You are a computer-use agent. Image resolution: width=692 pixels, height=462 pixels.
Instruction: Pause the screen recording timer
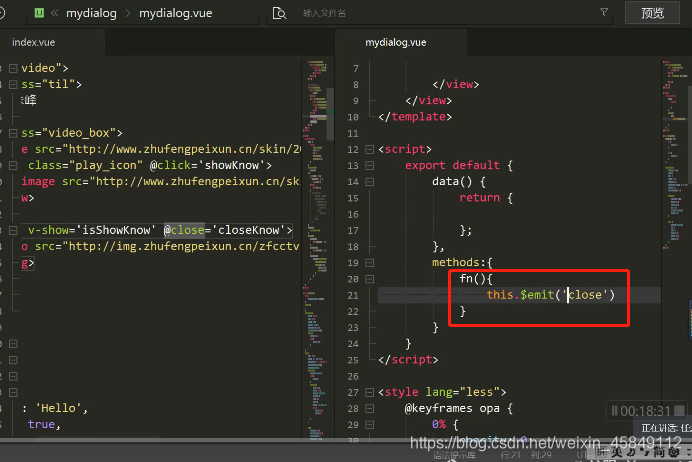click(614, 411)
